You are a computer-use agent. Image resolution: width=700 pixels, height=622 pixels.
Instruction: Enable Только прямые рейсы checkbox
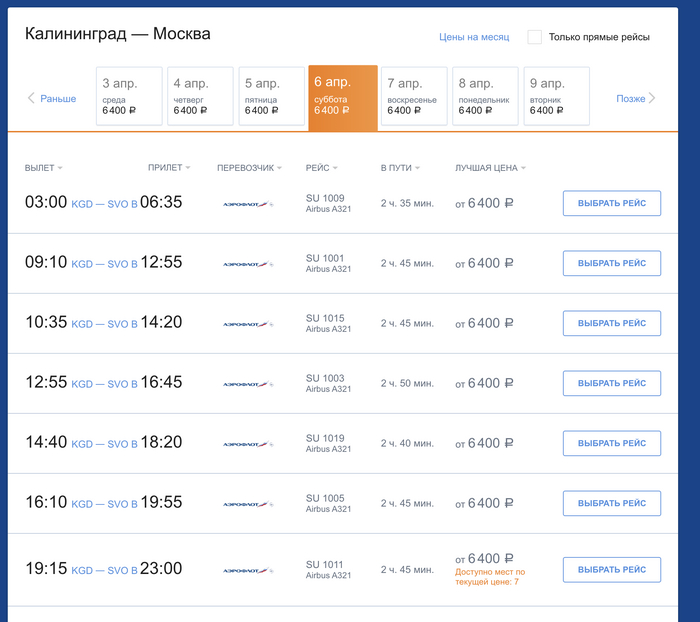pos(535,37)
